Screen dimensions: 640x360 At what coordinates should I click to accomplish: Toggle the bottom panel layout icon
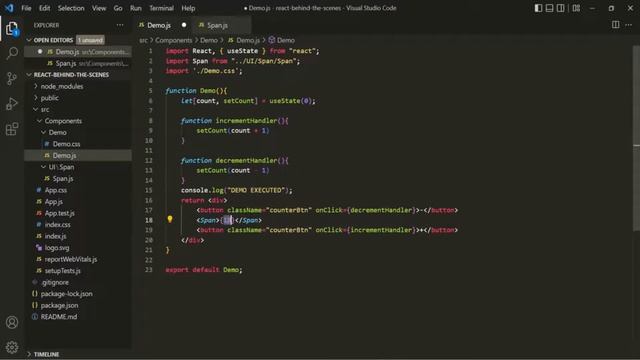pyautogui.click(x=549, y=8)
